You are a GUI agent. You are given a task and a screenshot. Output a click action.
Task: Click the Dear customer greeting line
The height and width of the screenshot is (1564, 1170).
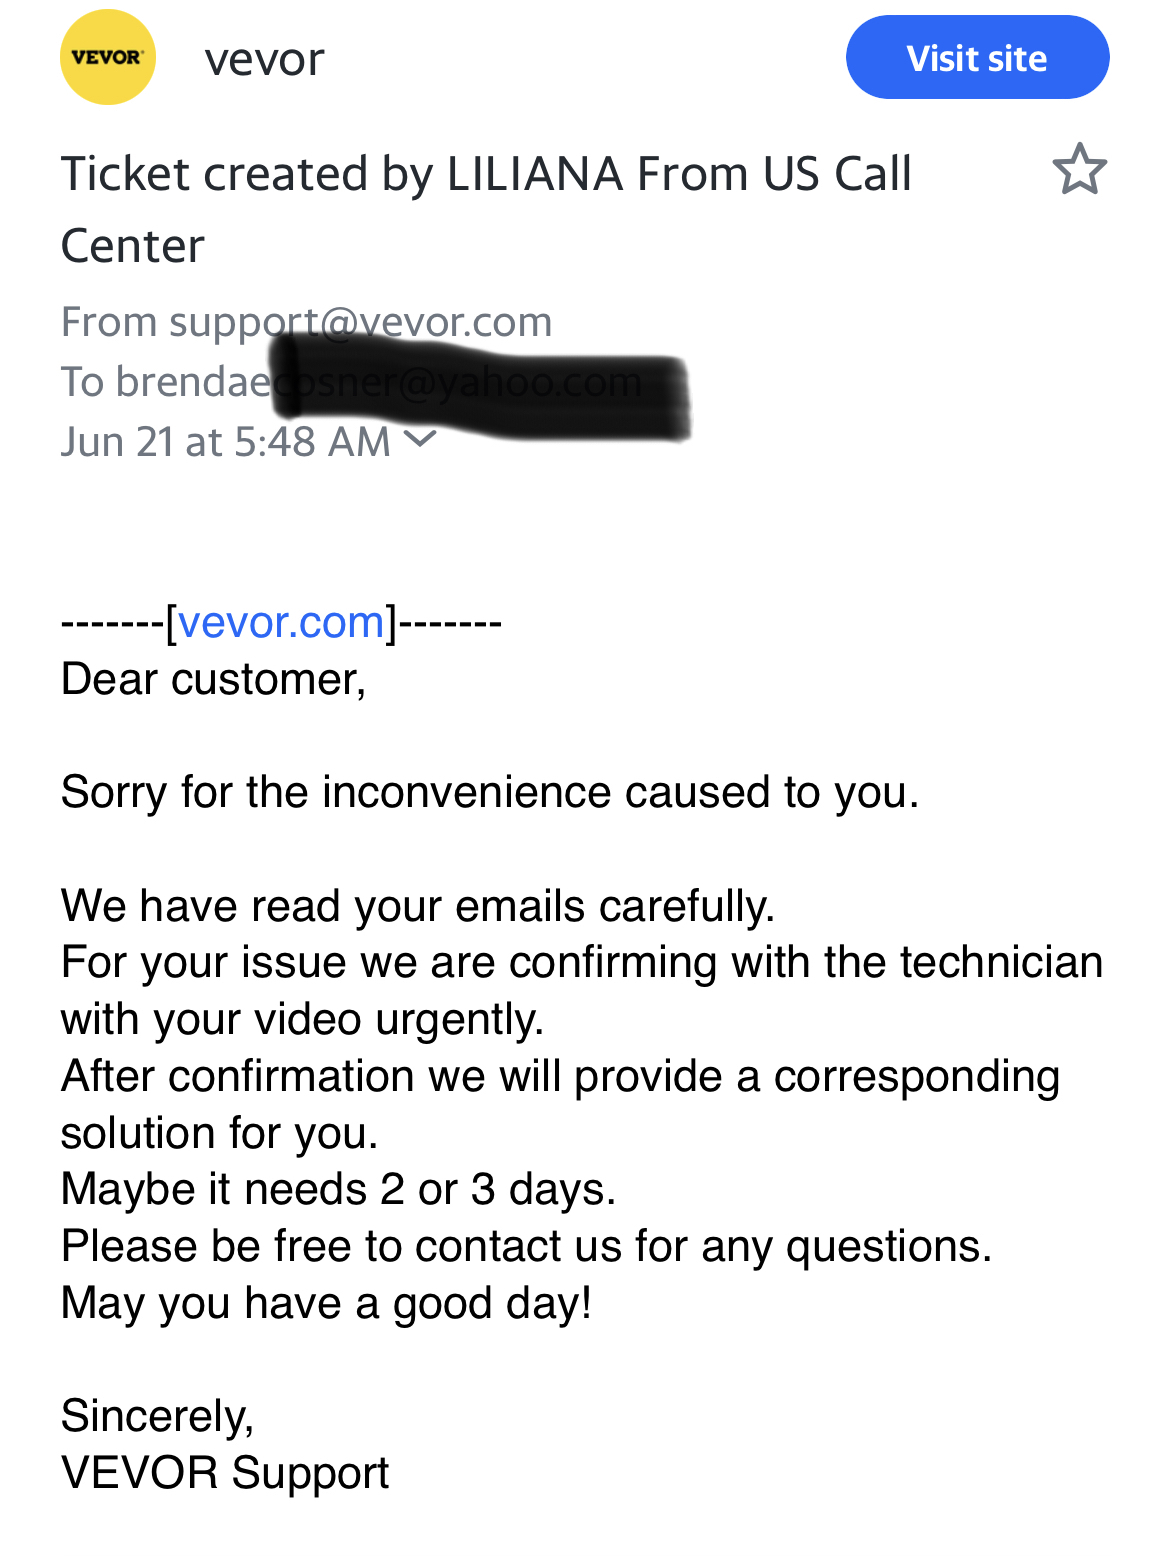pos(213,680)
